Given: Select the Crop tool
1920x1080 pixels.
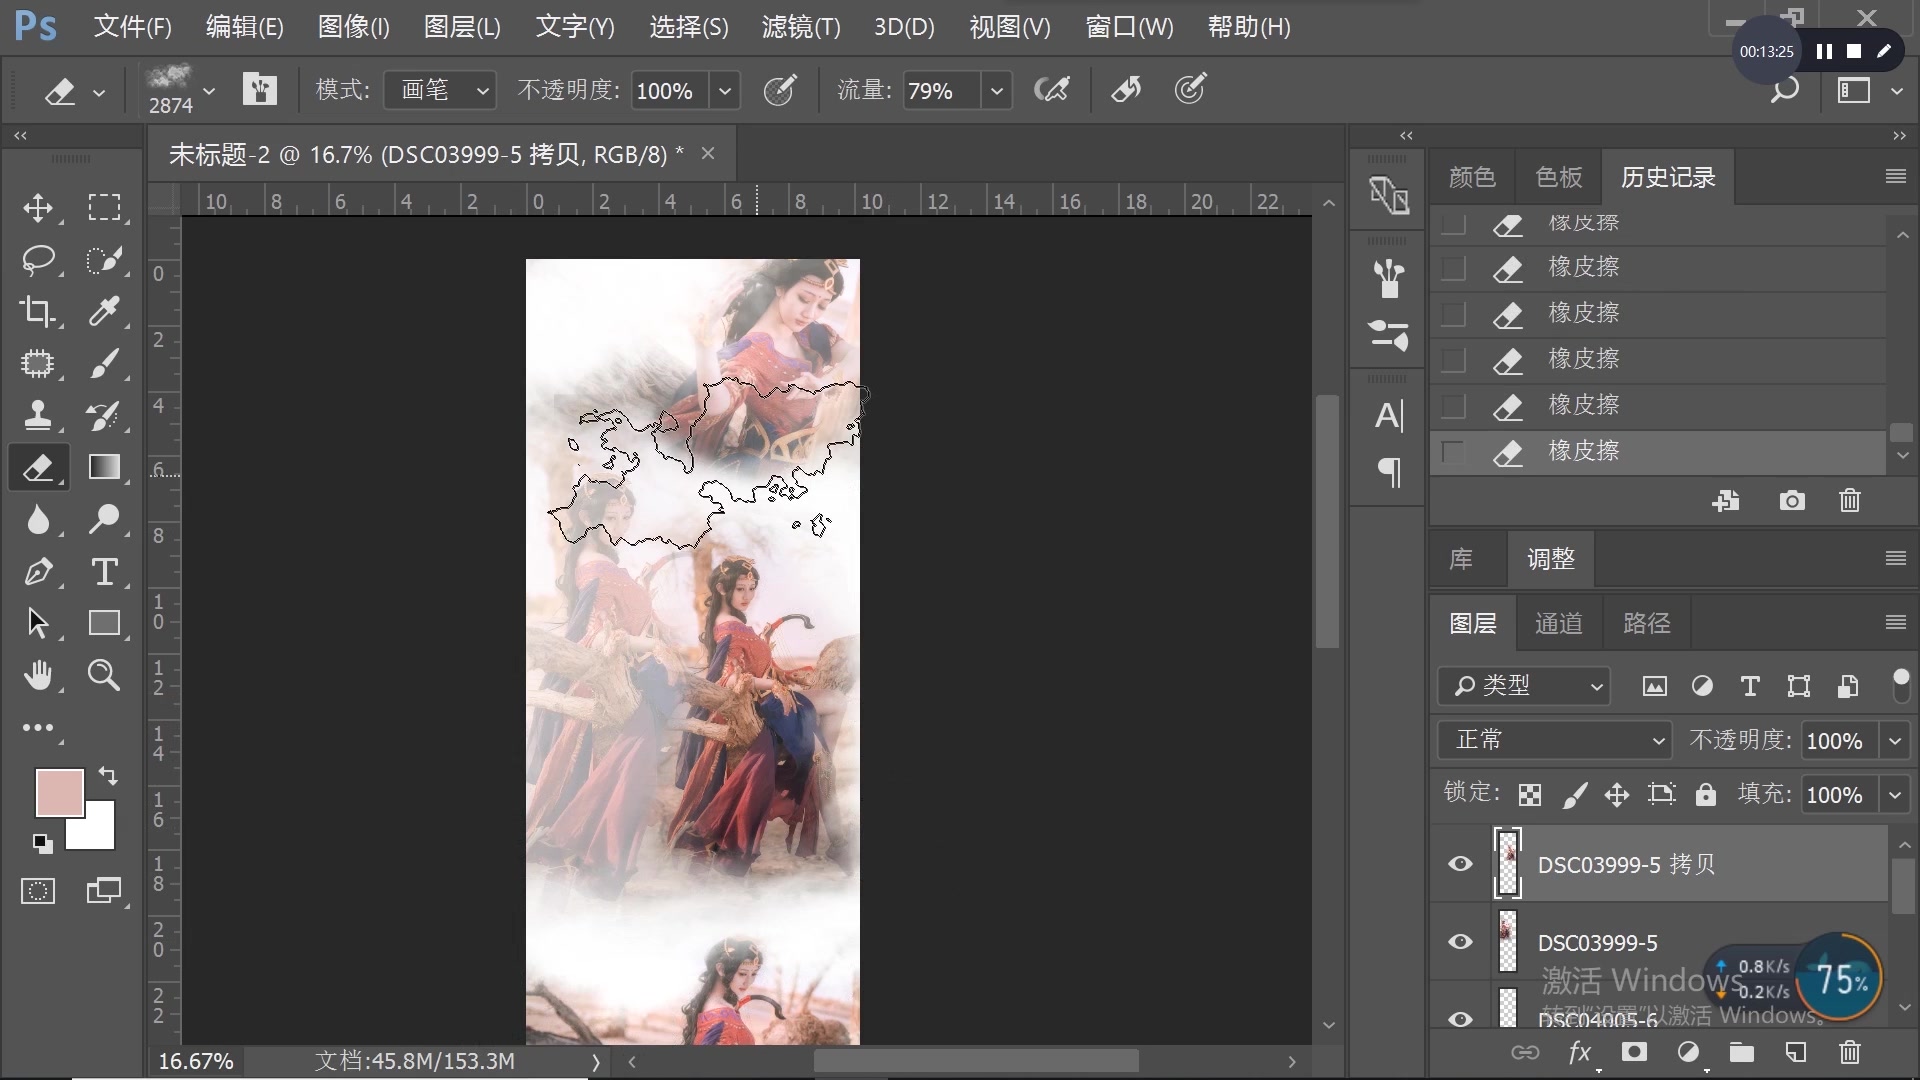Looking at the screenshot, I should [38, 312].
